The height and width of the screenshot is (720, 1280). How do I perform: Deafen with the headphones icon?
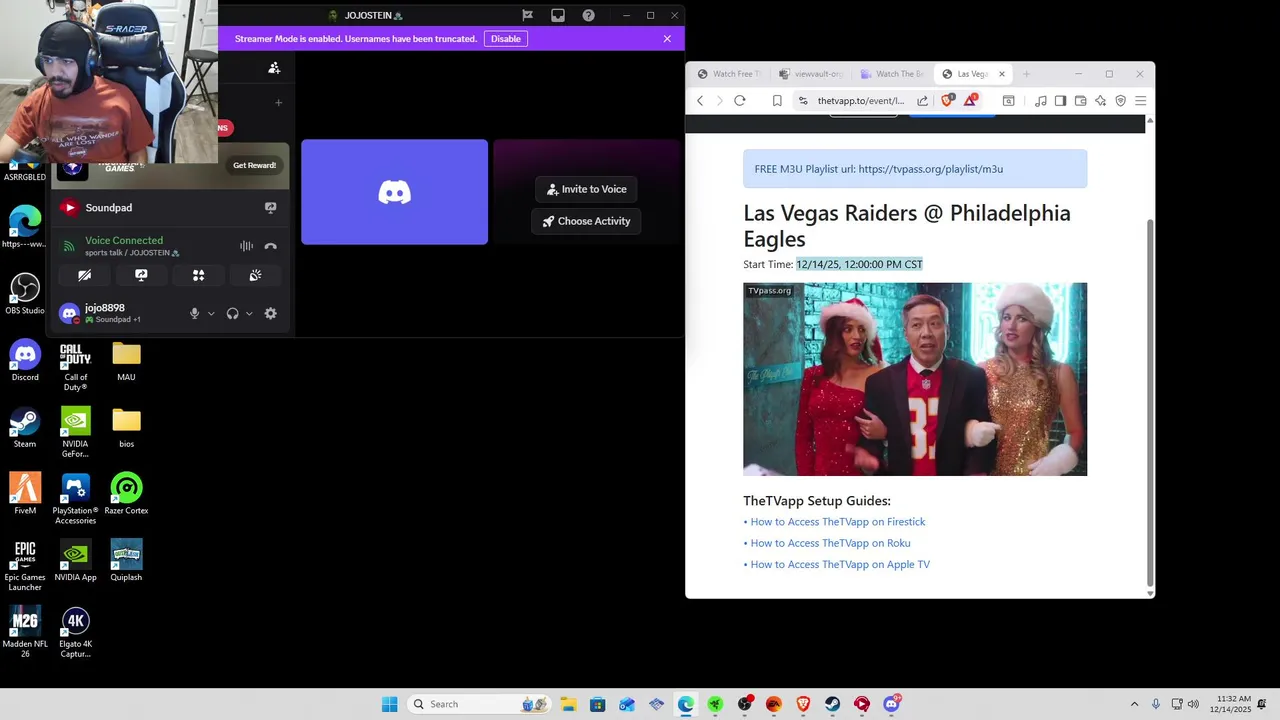click(x=232, y=313)
